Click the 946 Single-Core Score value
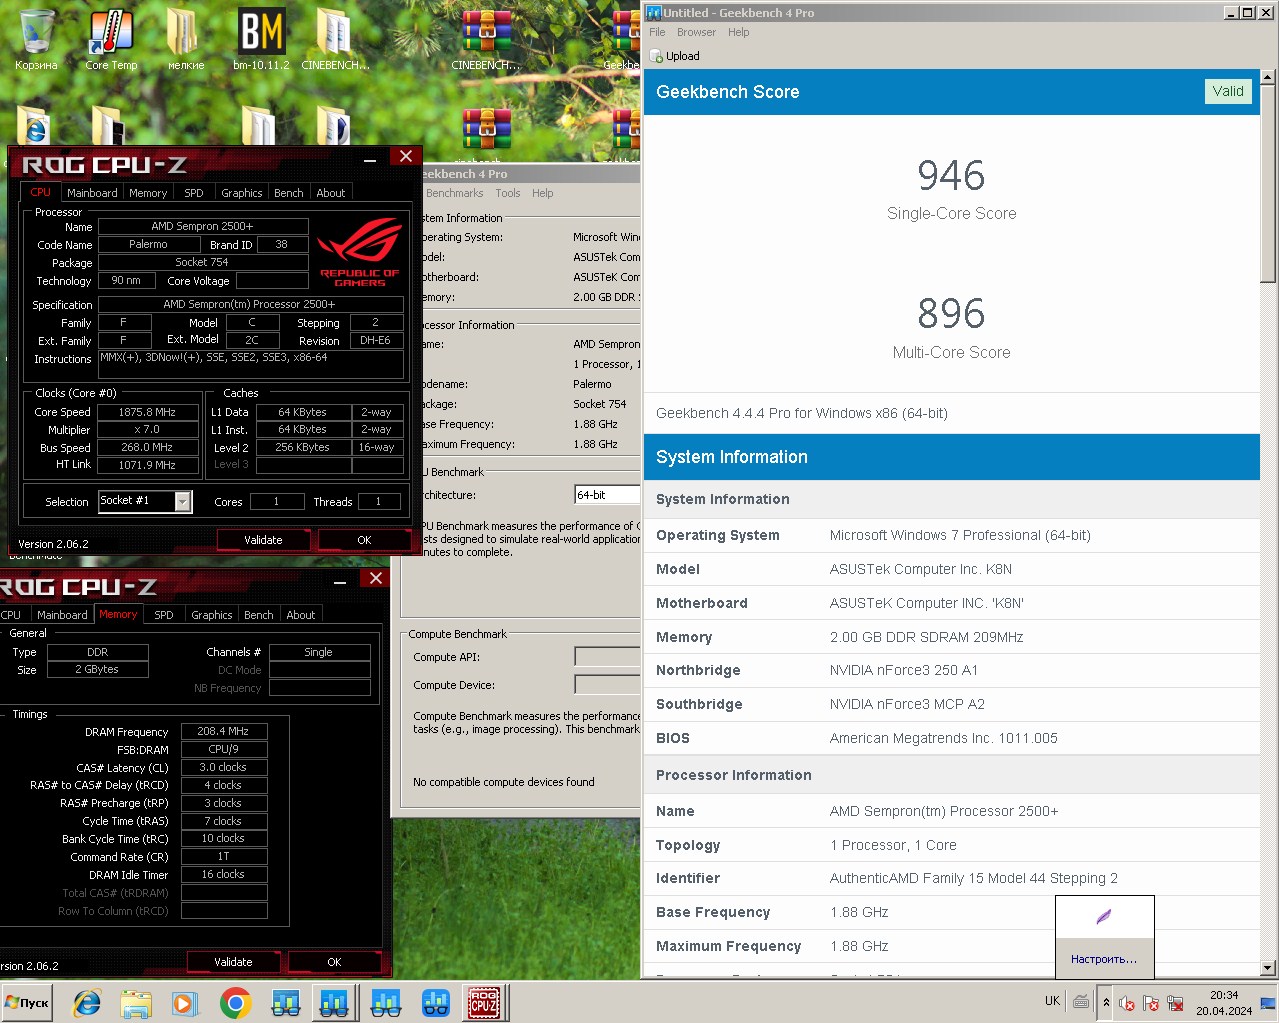The image size is (1279, 1023). (x=951, y=176)
